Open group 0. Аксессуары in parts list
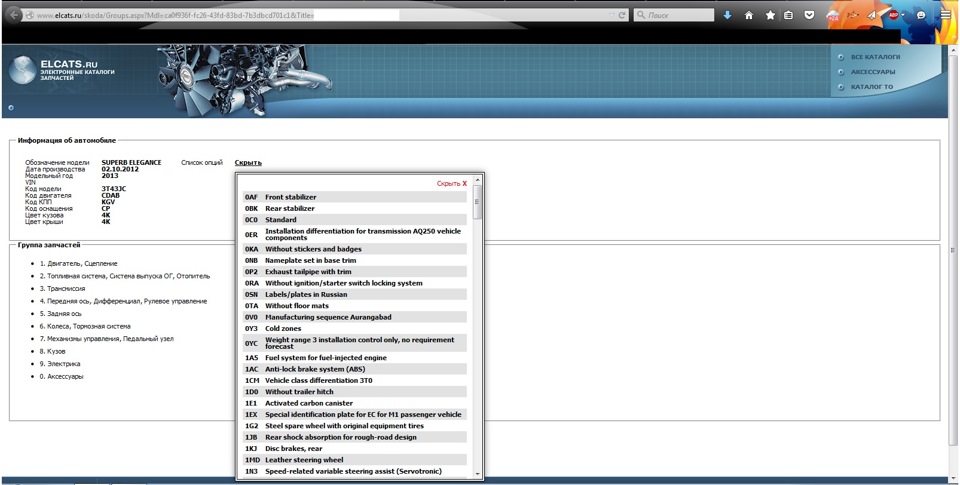960x485 pixels. click(61, 377)
